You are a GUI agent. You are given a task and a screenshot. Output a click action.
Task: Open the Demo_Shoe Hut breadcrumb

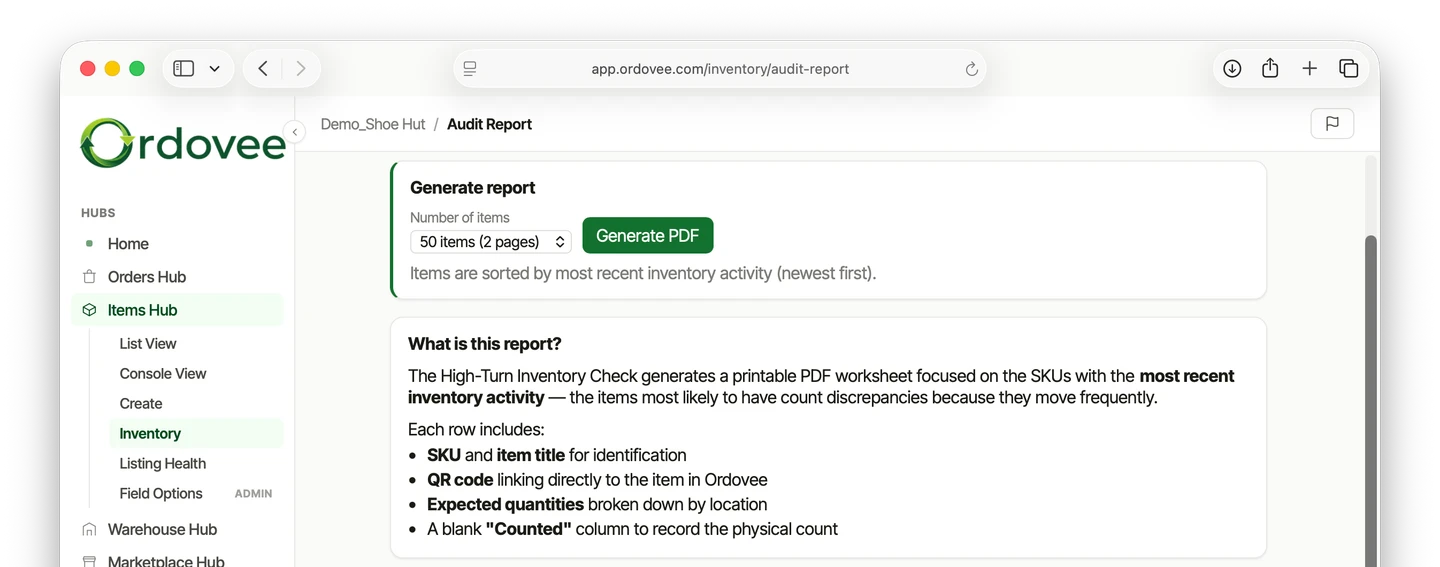[x=373, y=124]
